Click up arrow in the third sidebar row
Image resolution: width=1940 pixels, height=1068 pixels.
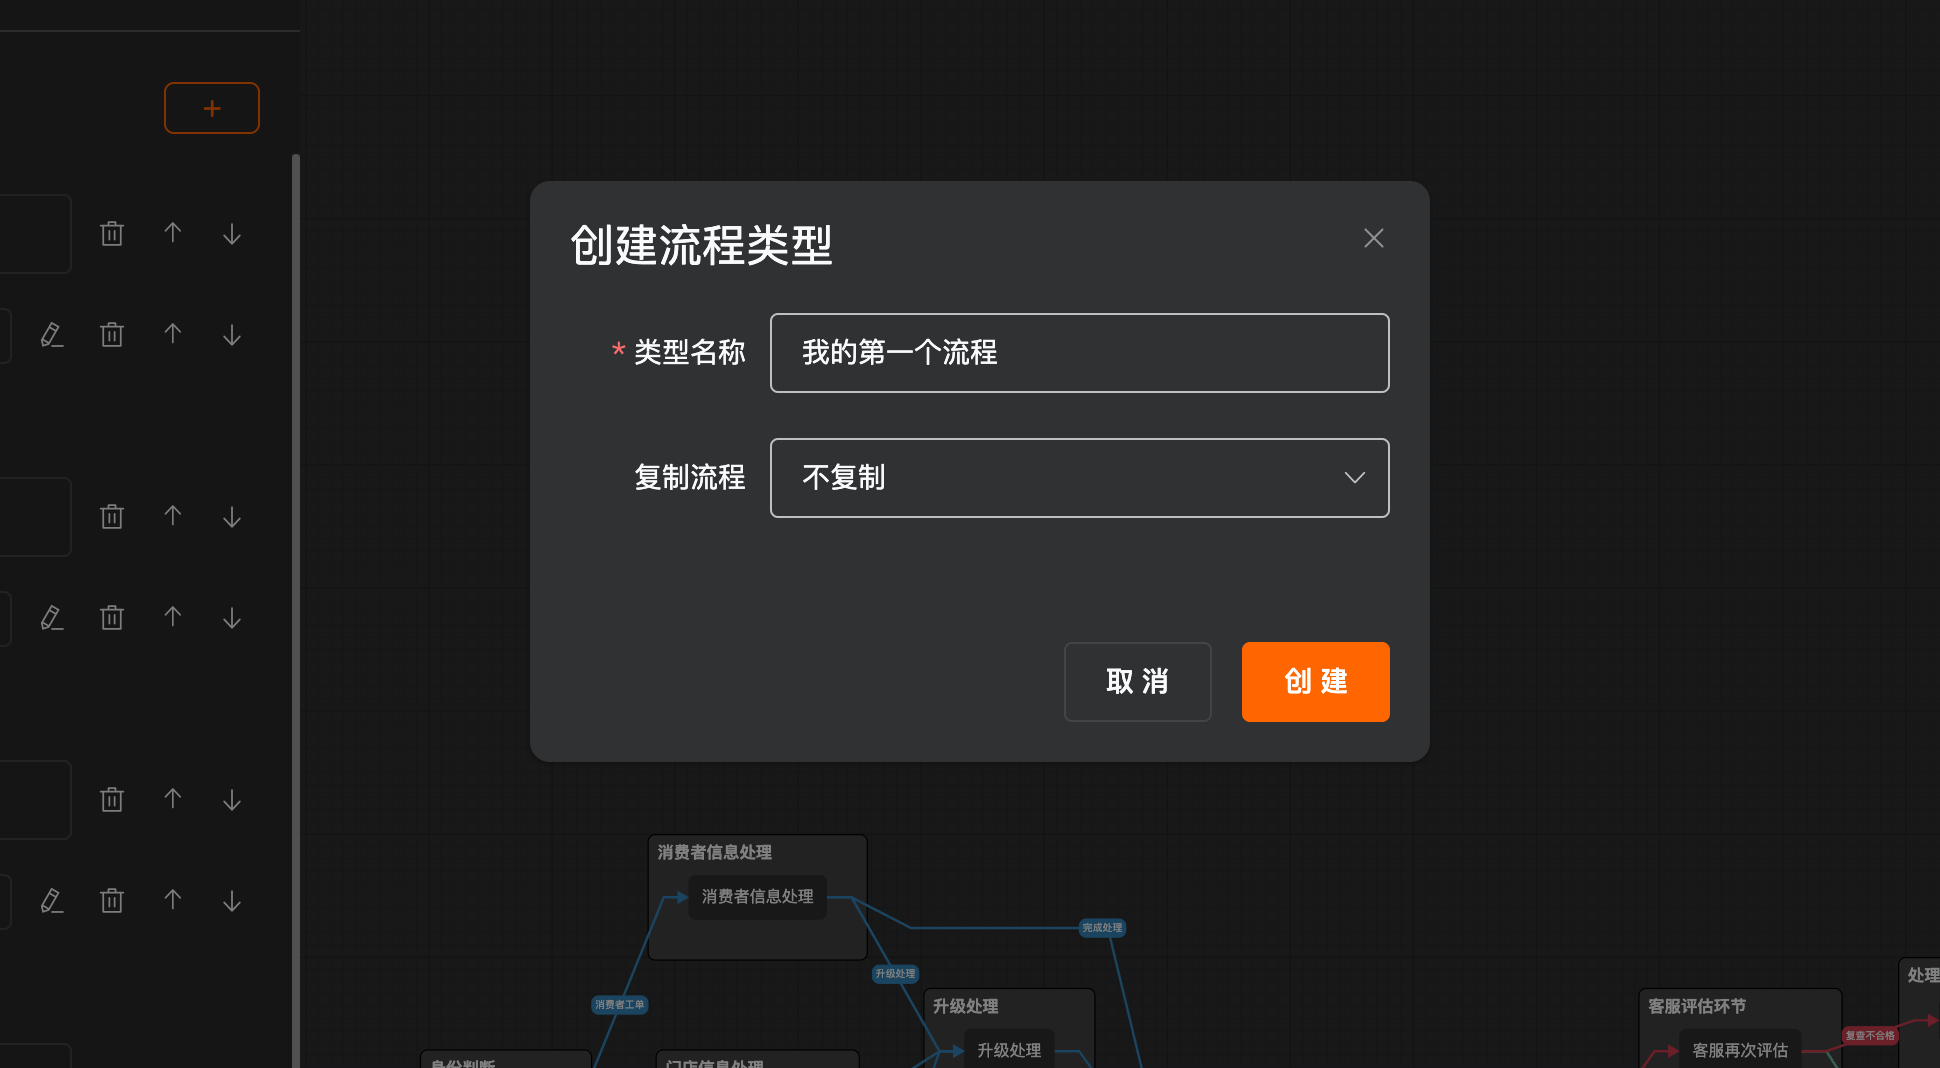click(173, 516)
